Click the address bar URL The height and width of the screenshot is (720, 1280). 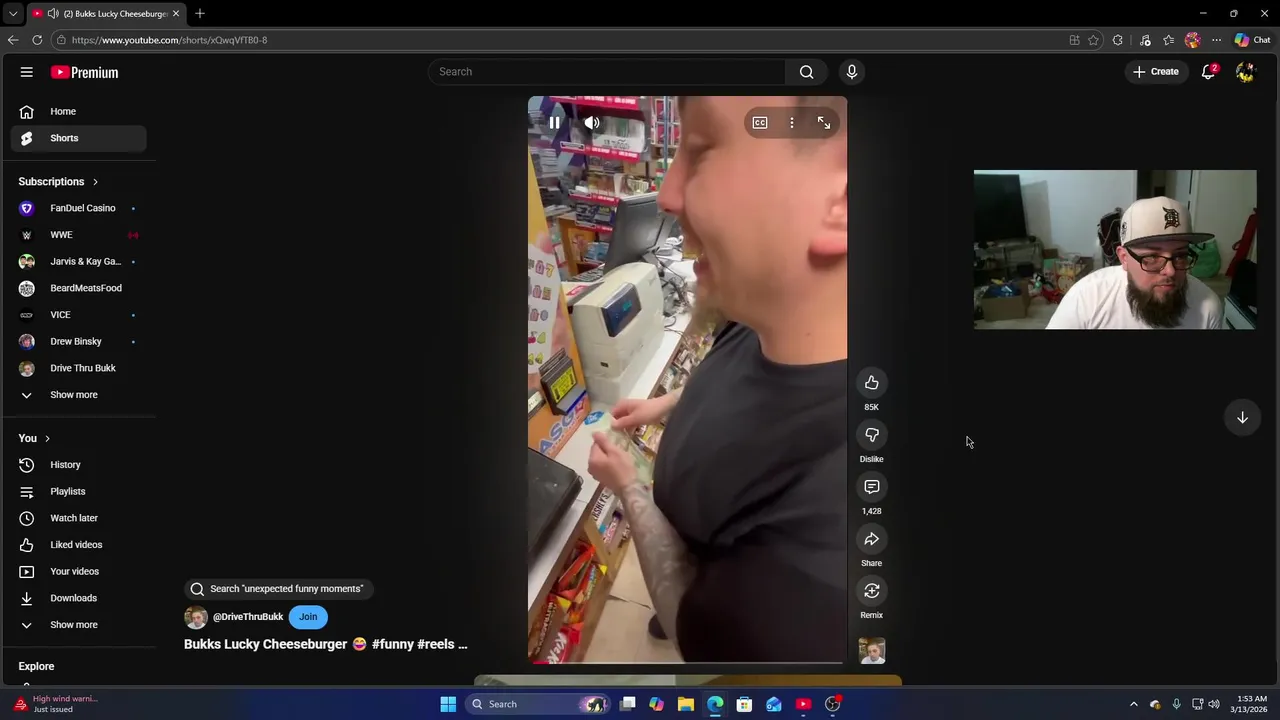point(169,40)
